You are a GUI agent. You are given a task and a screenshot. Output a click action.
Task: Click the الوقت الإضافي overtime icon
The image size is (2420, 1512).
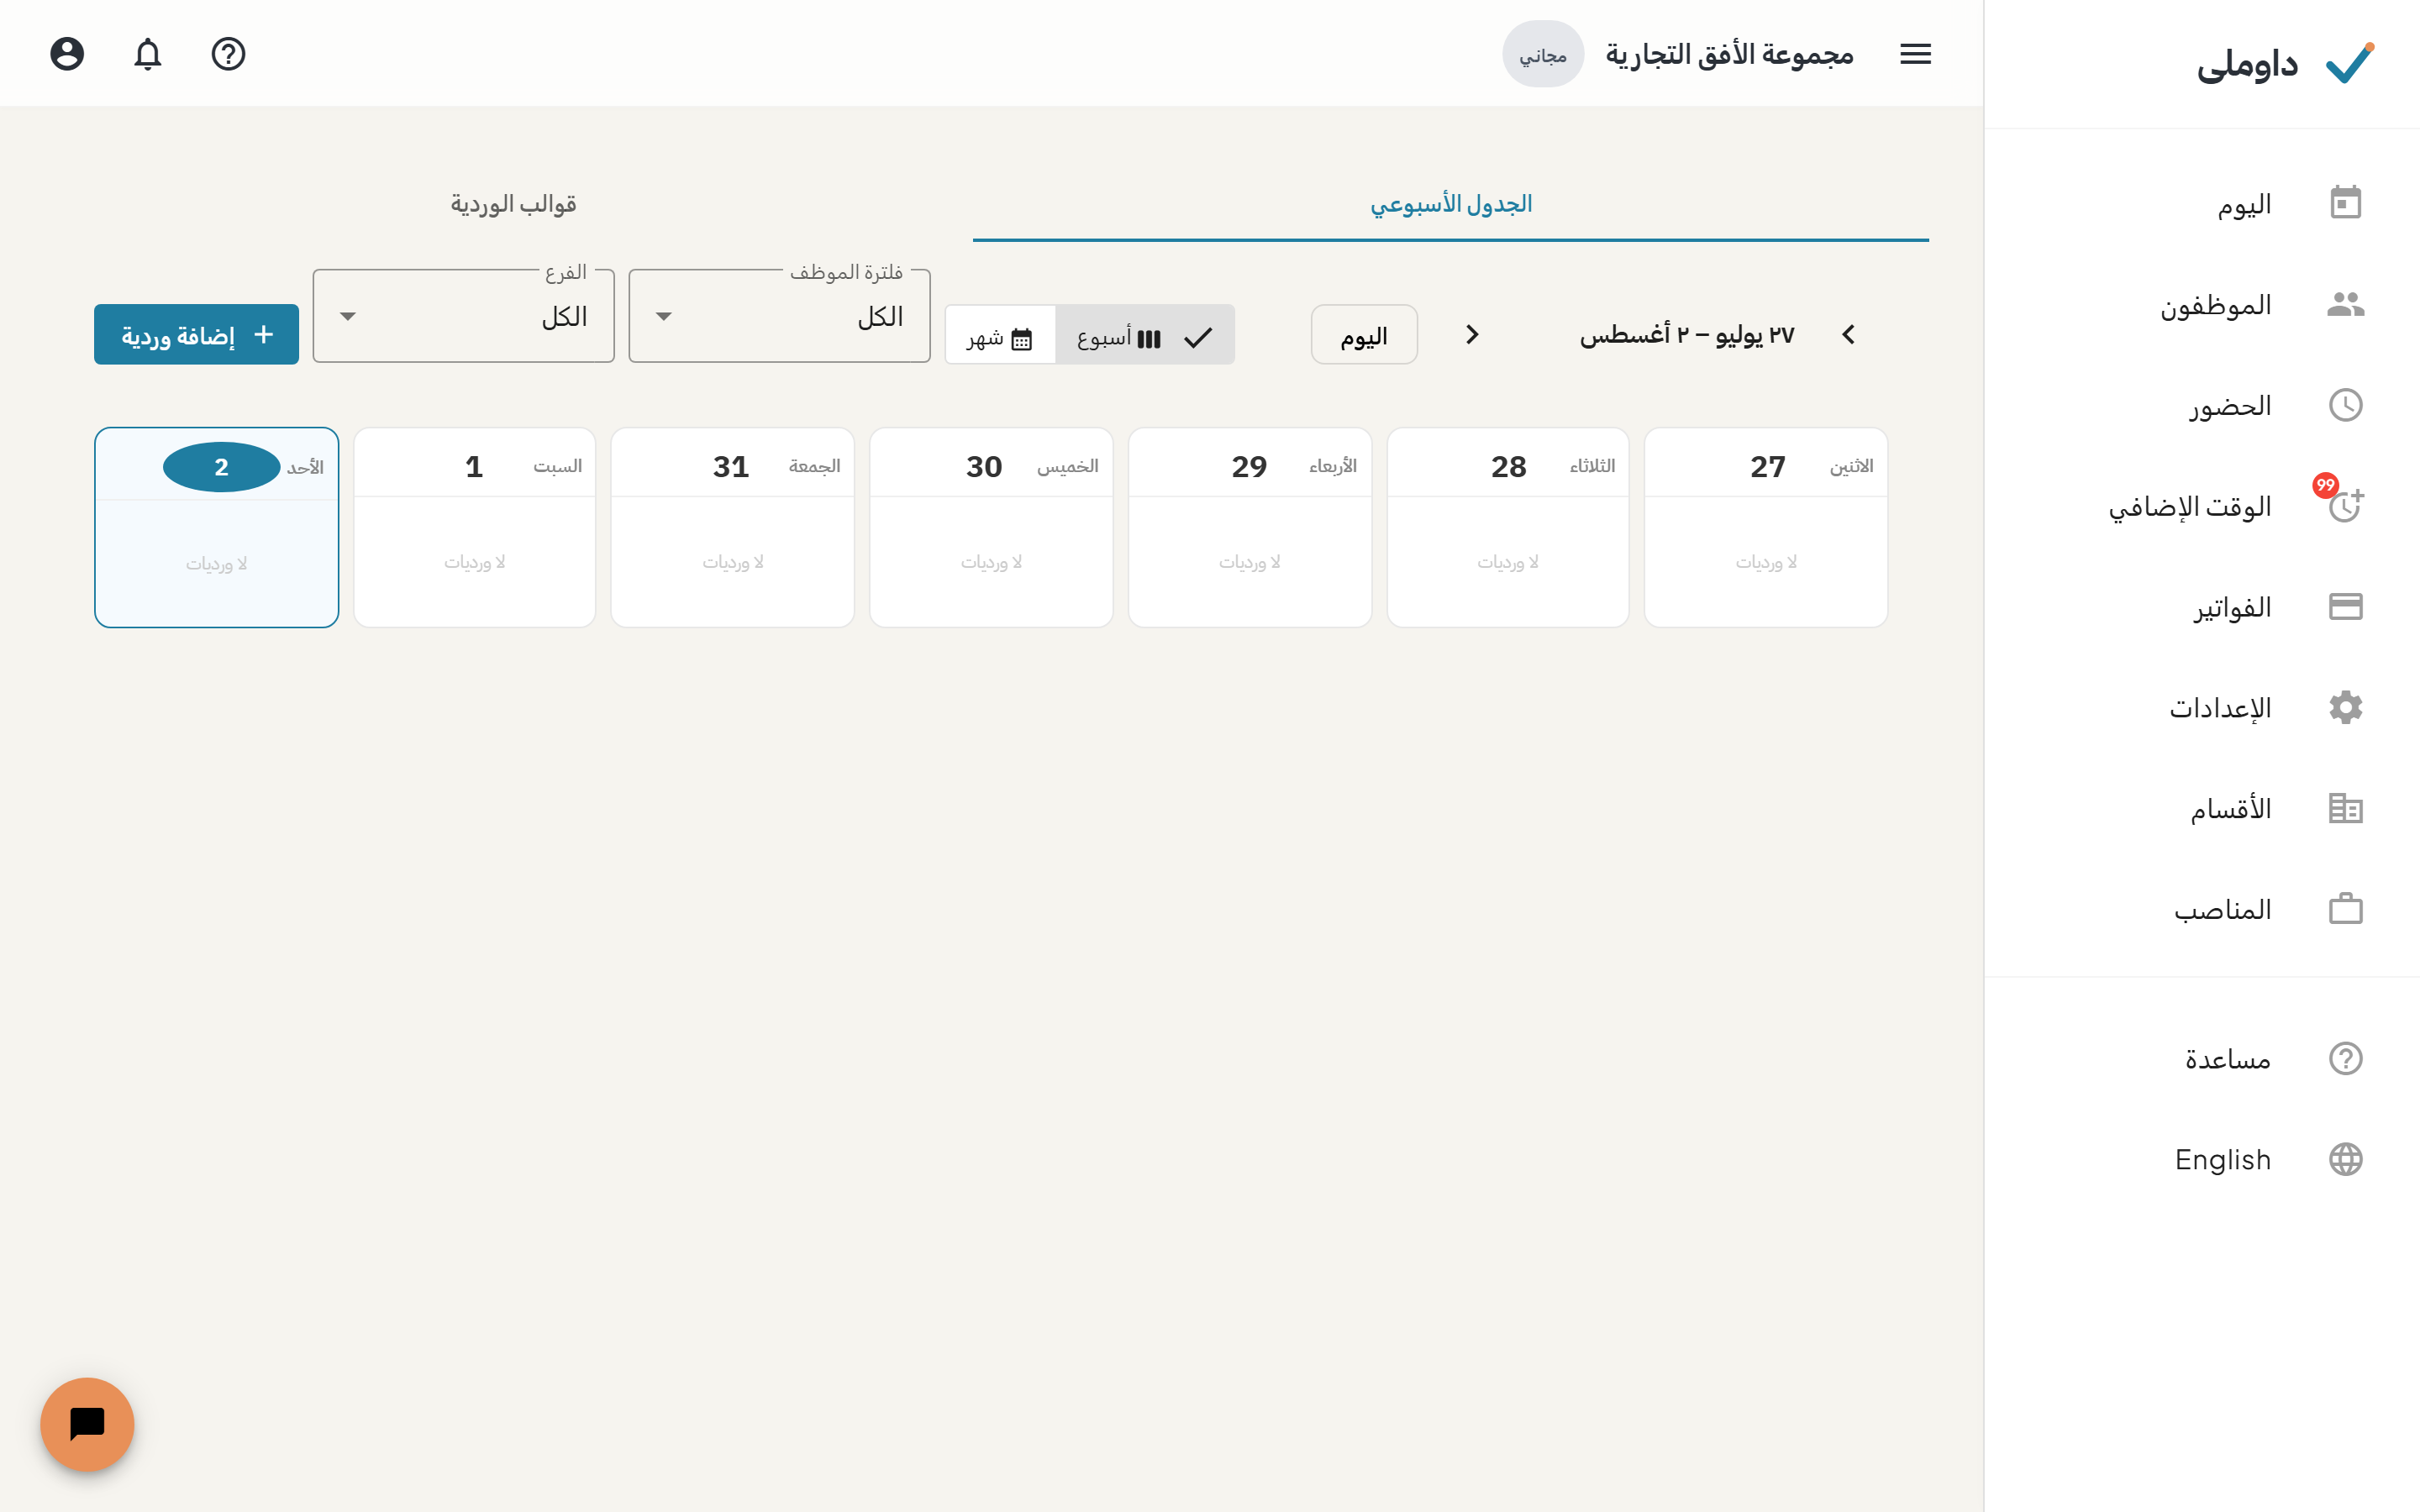point(2345,506)
